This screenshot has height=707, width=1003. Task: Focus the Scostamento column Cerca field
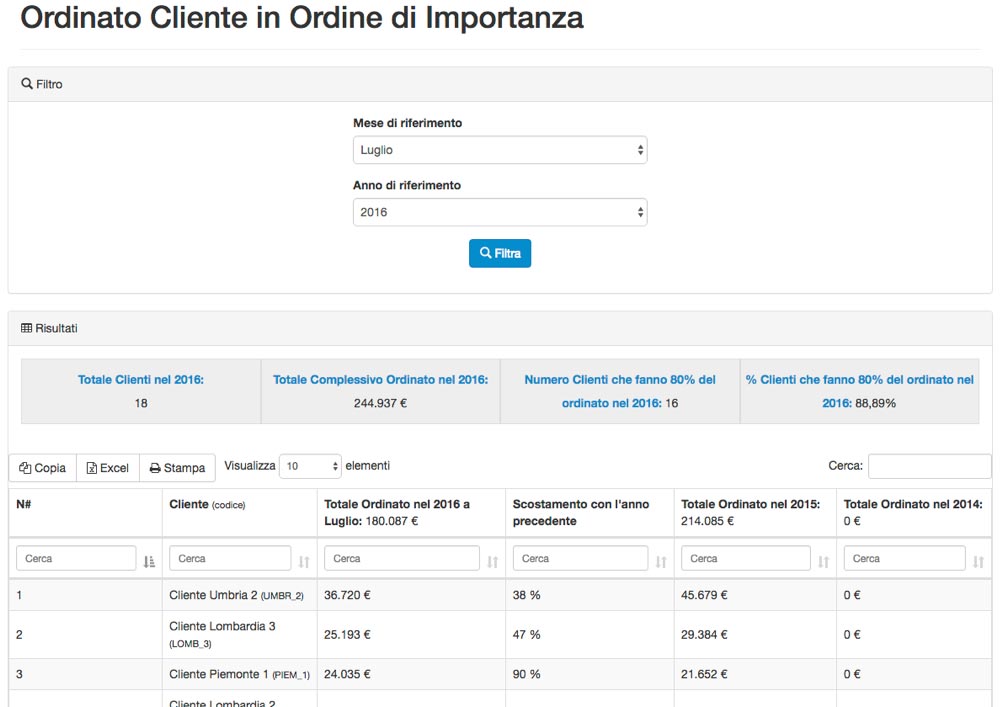(x=580, y=558)
